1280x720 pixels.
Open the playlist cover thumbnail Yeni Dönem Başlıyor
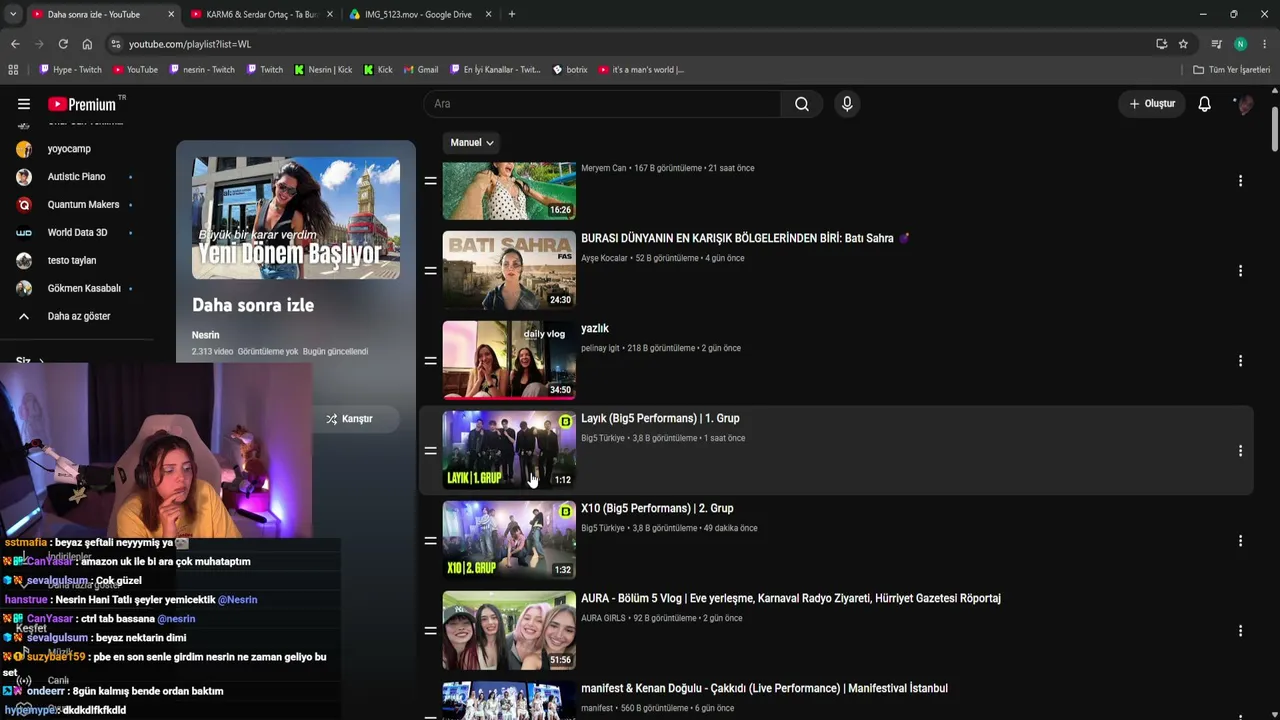[296, 218]
